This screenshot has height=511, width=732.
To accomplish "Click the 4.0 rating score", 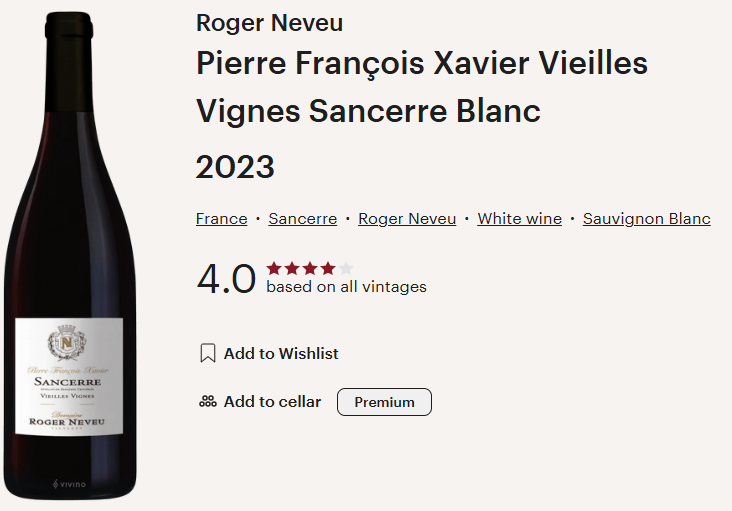I will [x=226, y=279].
